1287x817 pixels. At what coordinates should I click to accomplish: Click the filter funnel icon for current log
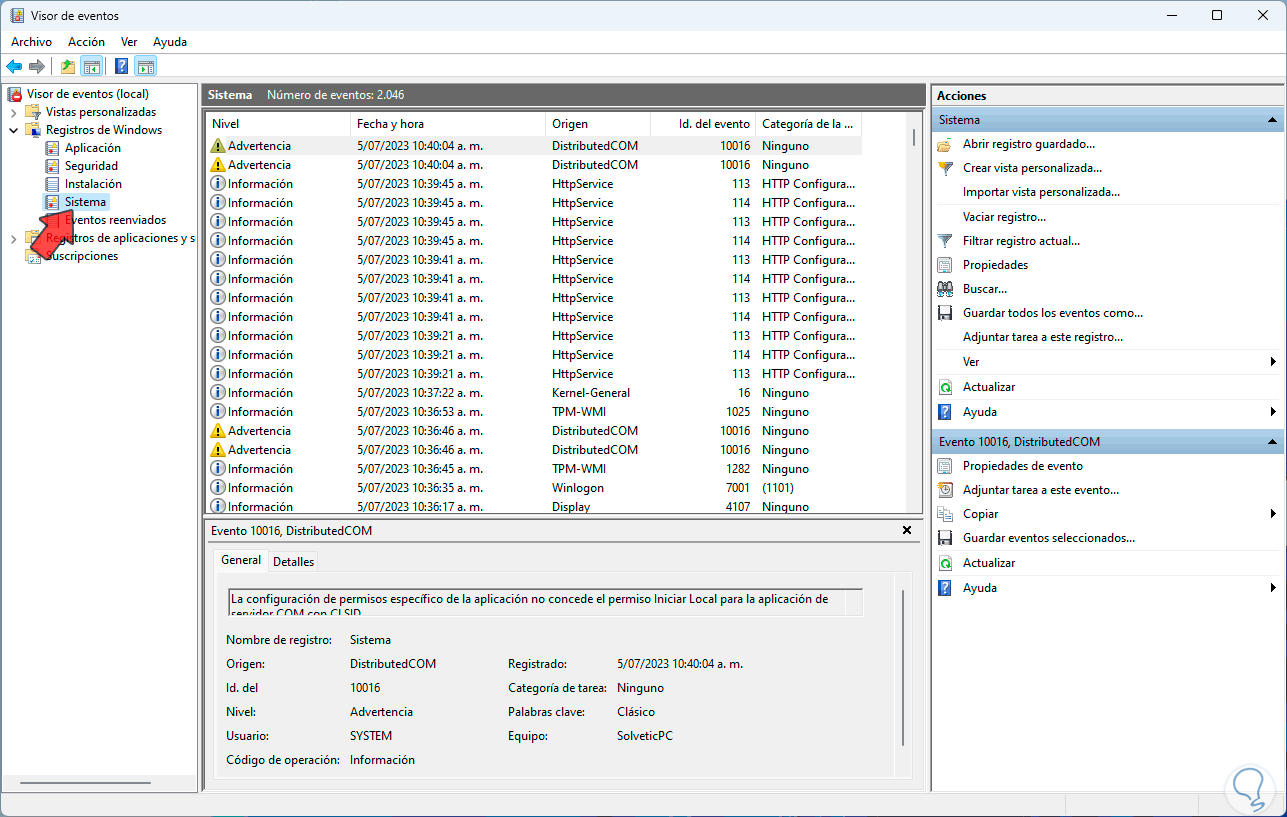(x=945, y=241)
